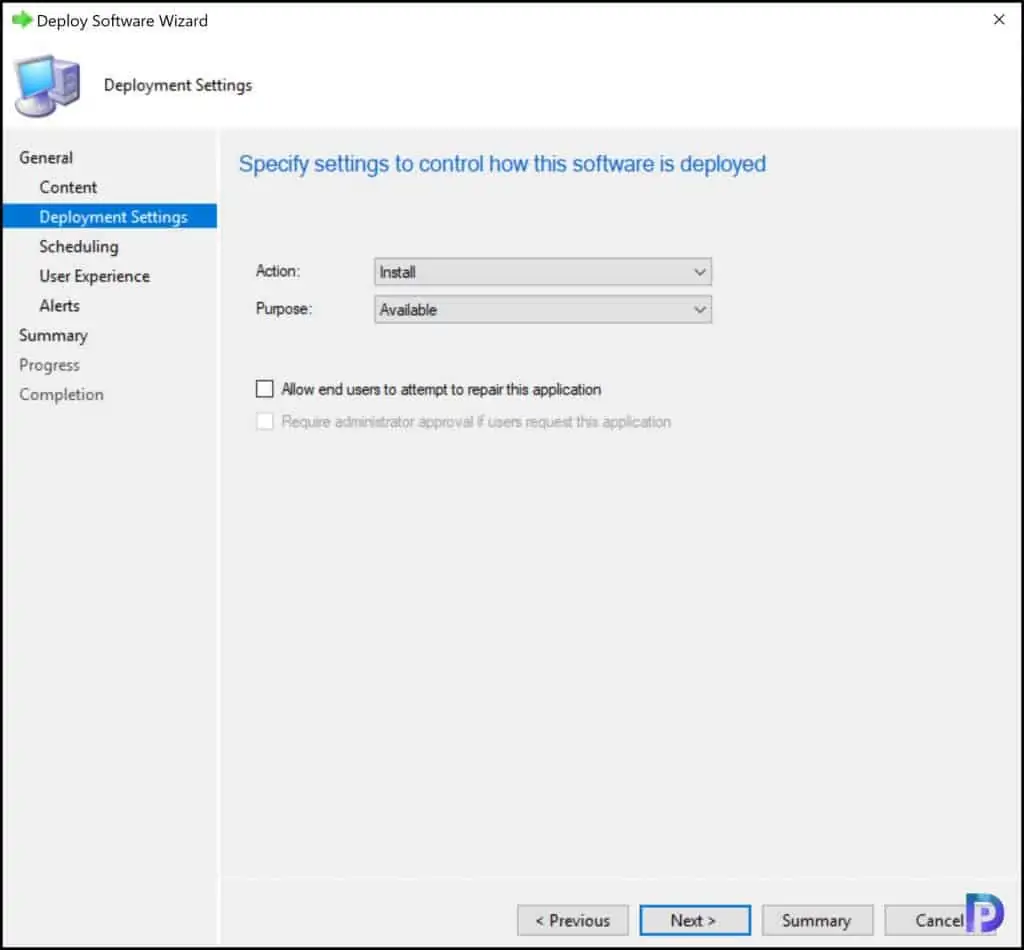1024x950 pixels.
Task: Select the Deployment Settings wizard step
Action: pos(110,217)
